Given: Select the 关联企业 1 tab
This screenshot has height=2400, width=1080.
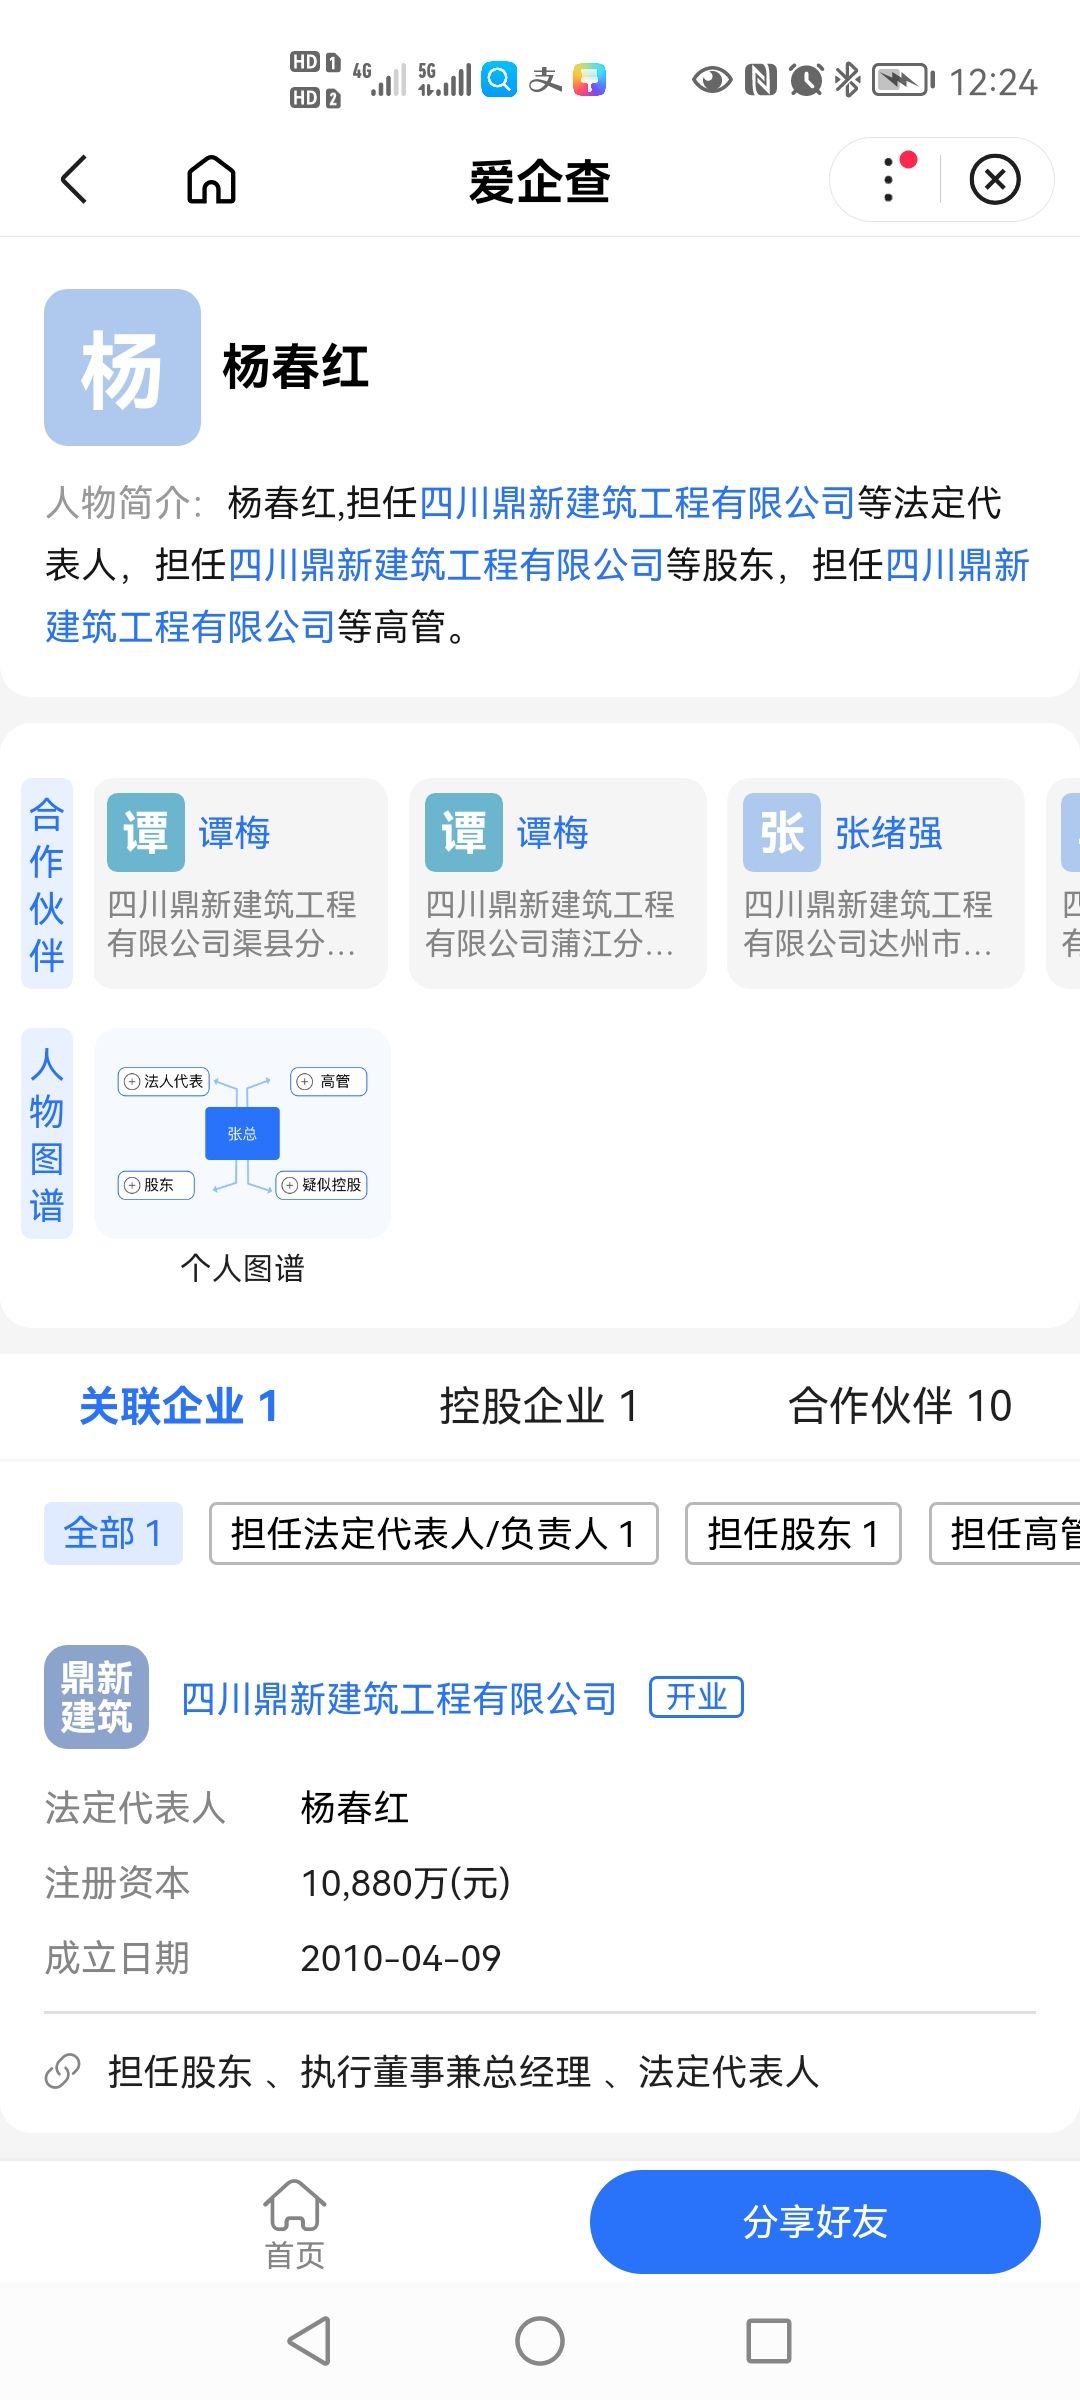Looking at the screenshot, I should click(178, 1406).
